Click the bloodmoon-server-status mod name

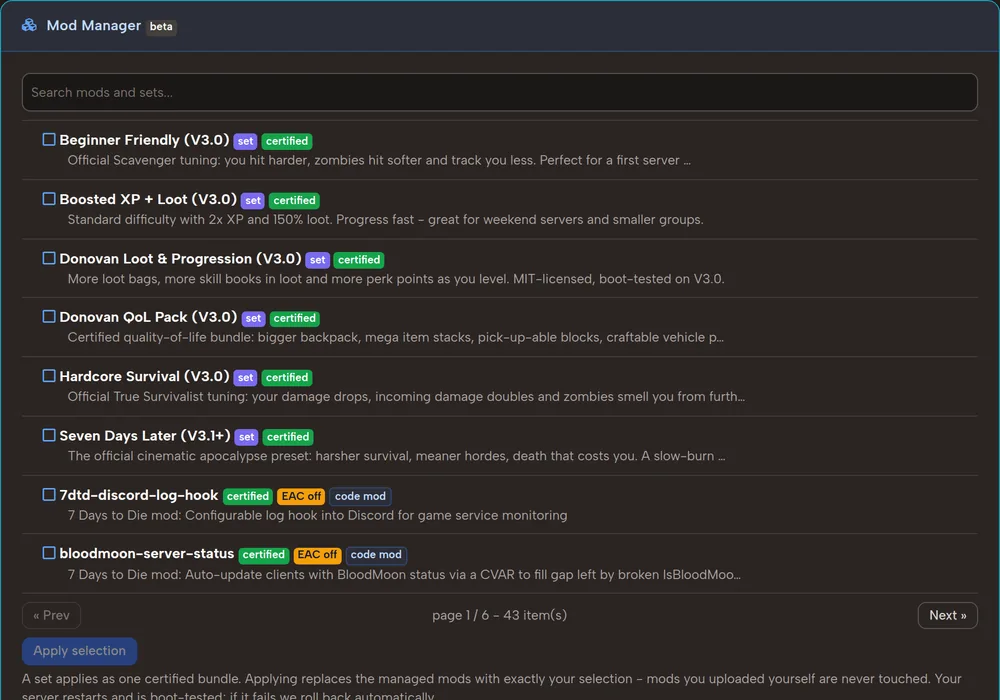click(x=147, y=553)
